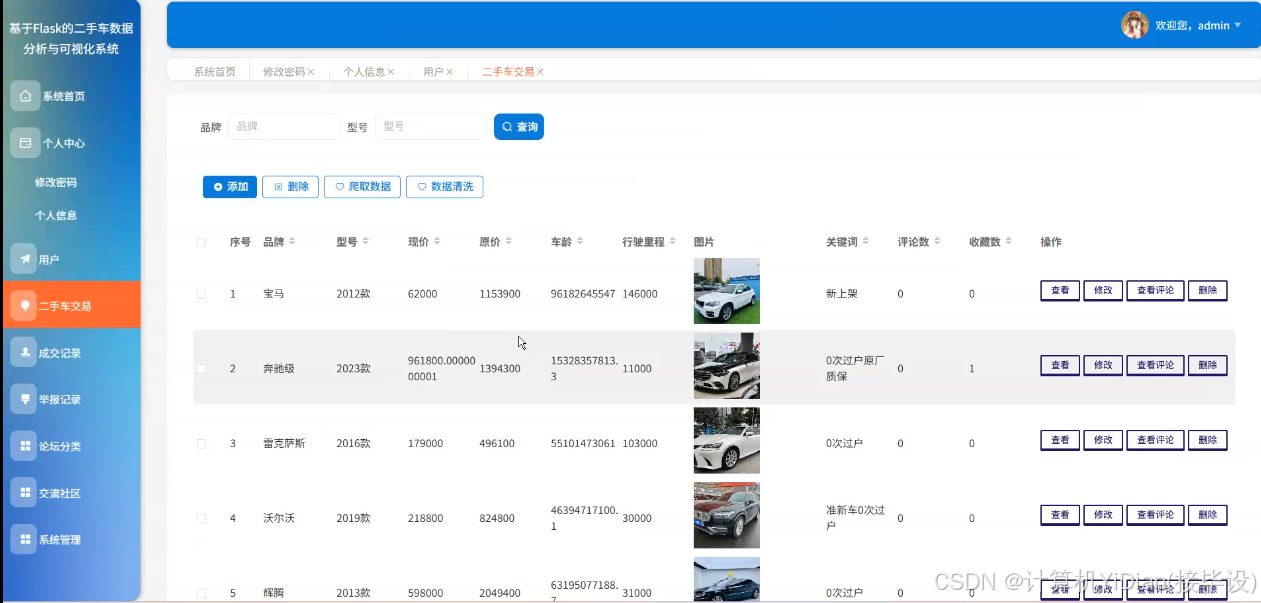Click the 宝马 car thumbnail image
Viewport: 1261px width, 603px height.
pos(726,290)
